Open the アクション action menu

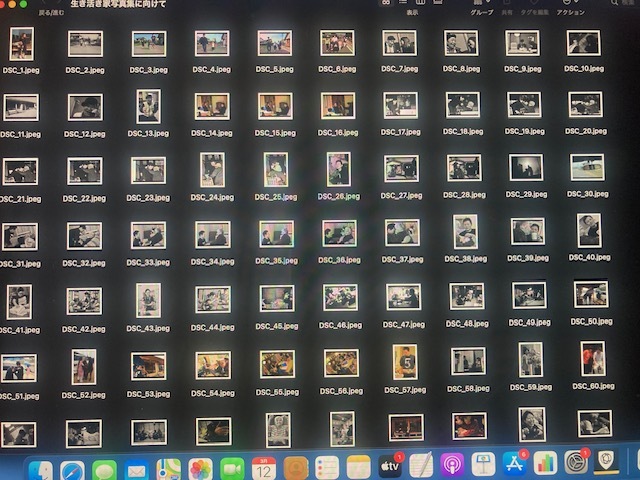(x=571, y=4)
